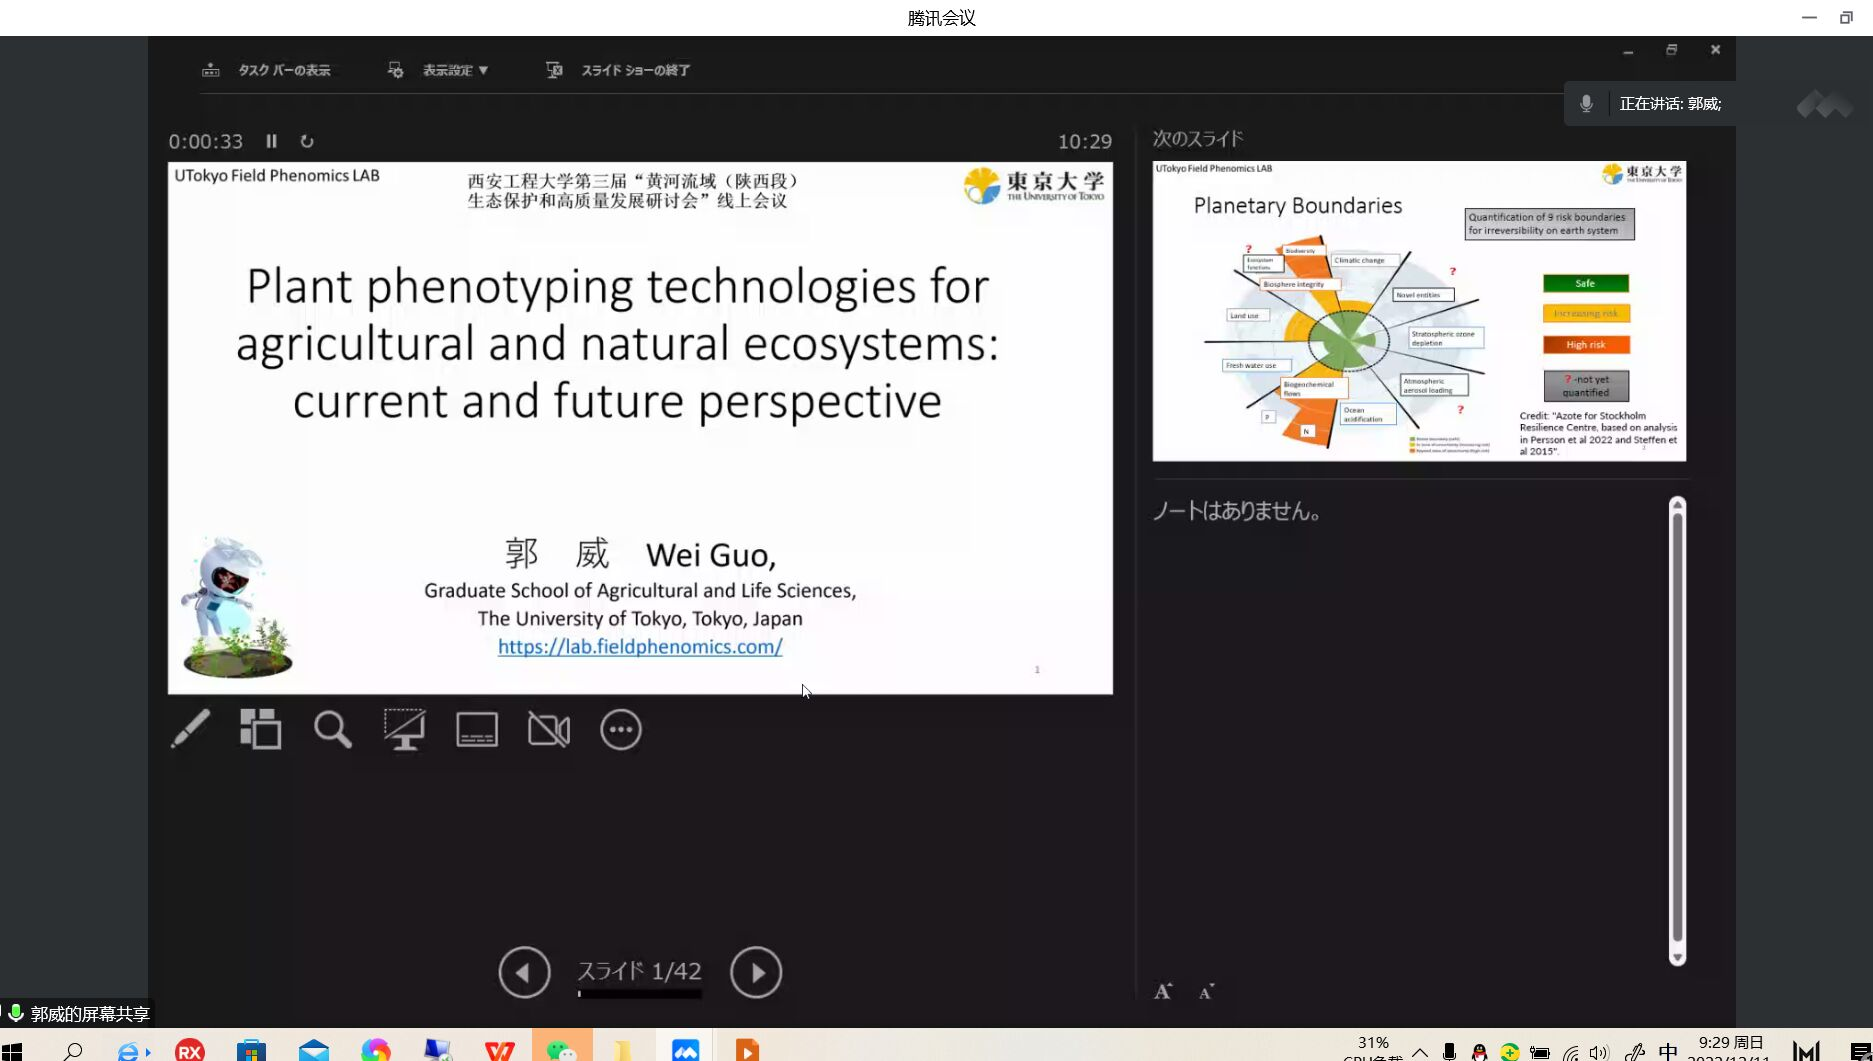
Task: Expand the 表示設定 dropdown
Action: tap(440, 70)
